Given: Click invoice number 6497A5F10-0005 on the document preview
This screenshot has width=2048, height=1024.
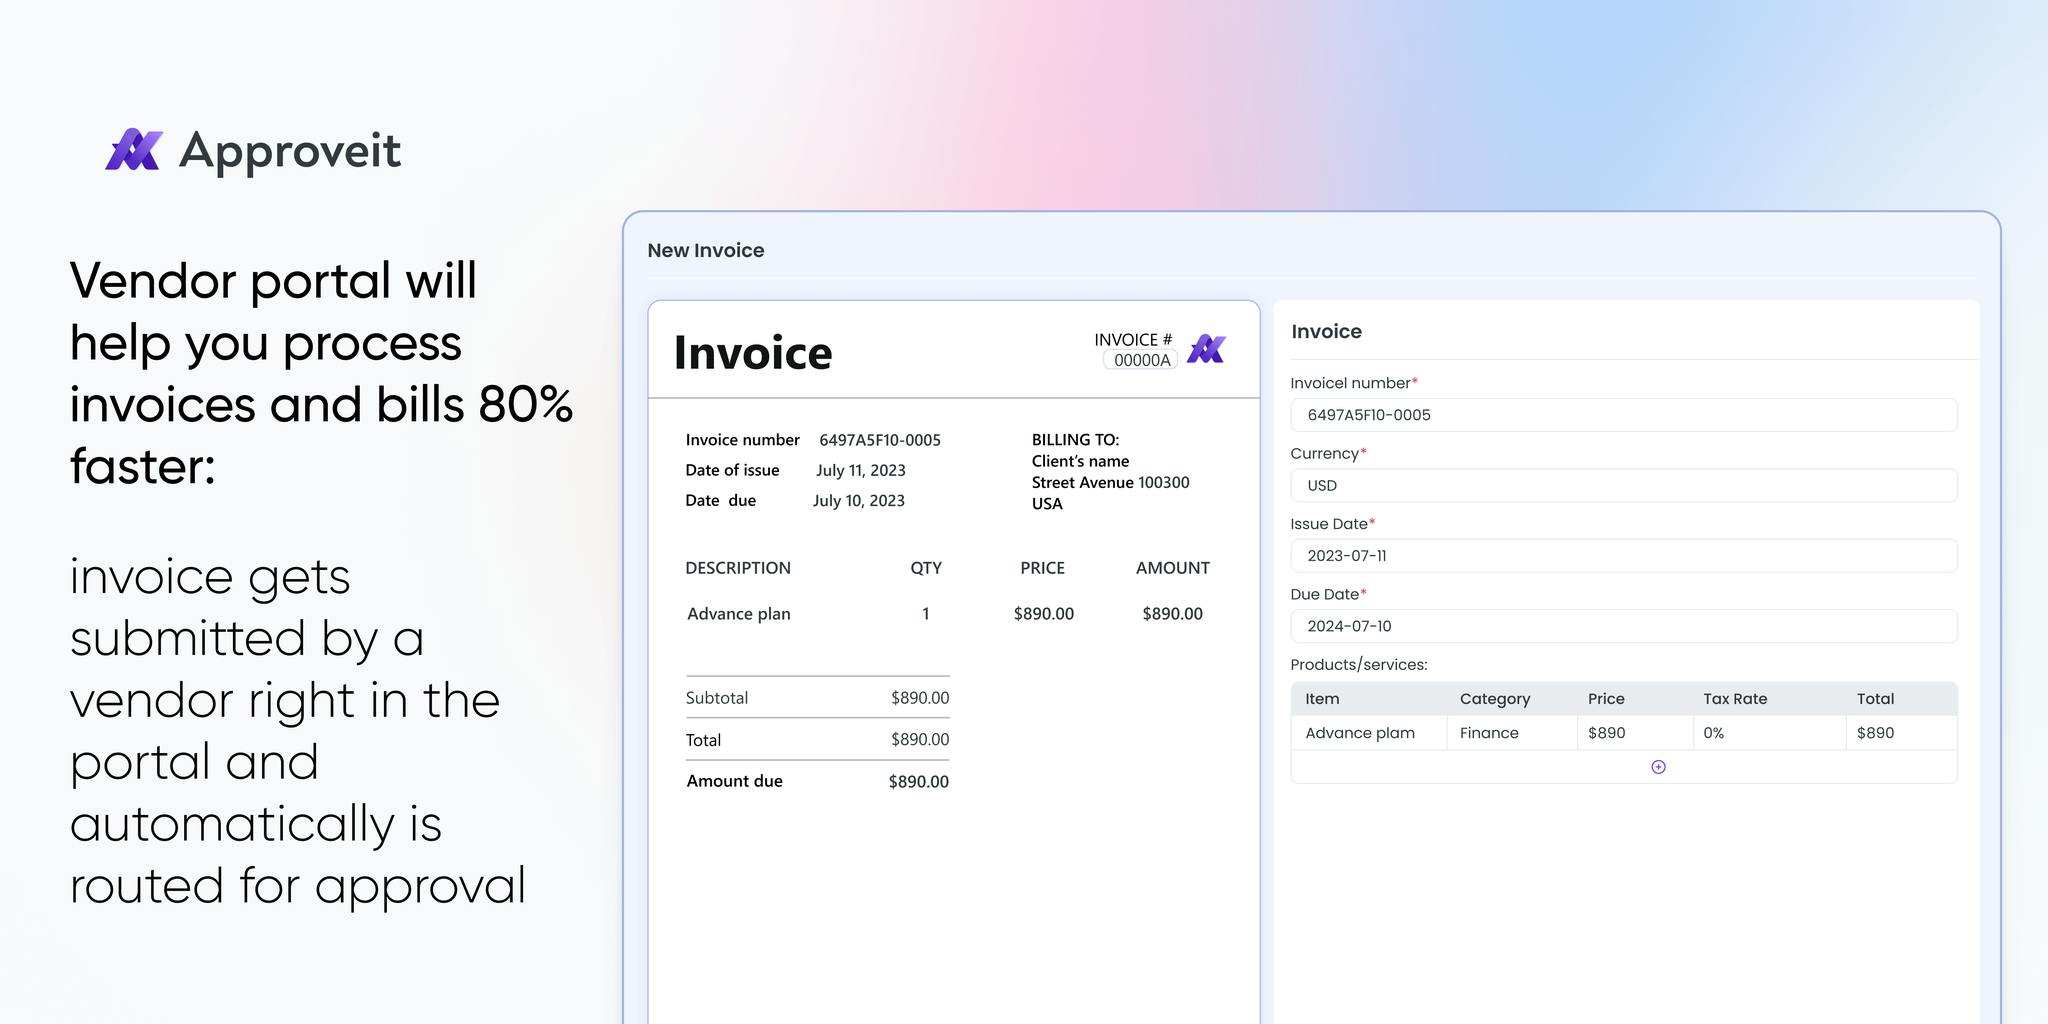Looking at the screenshot, I should click(x=880, y=440).
